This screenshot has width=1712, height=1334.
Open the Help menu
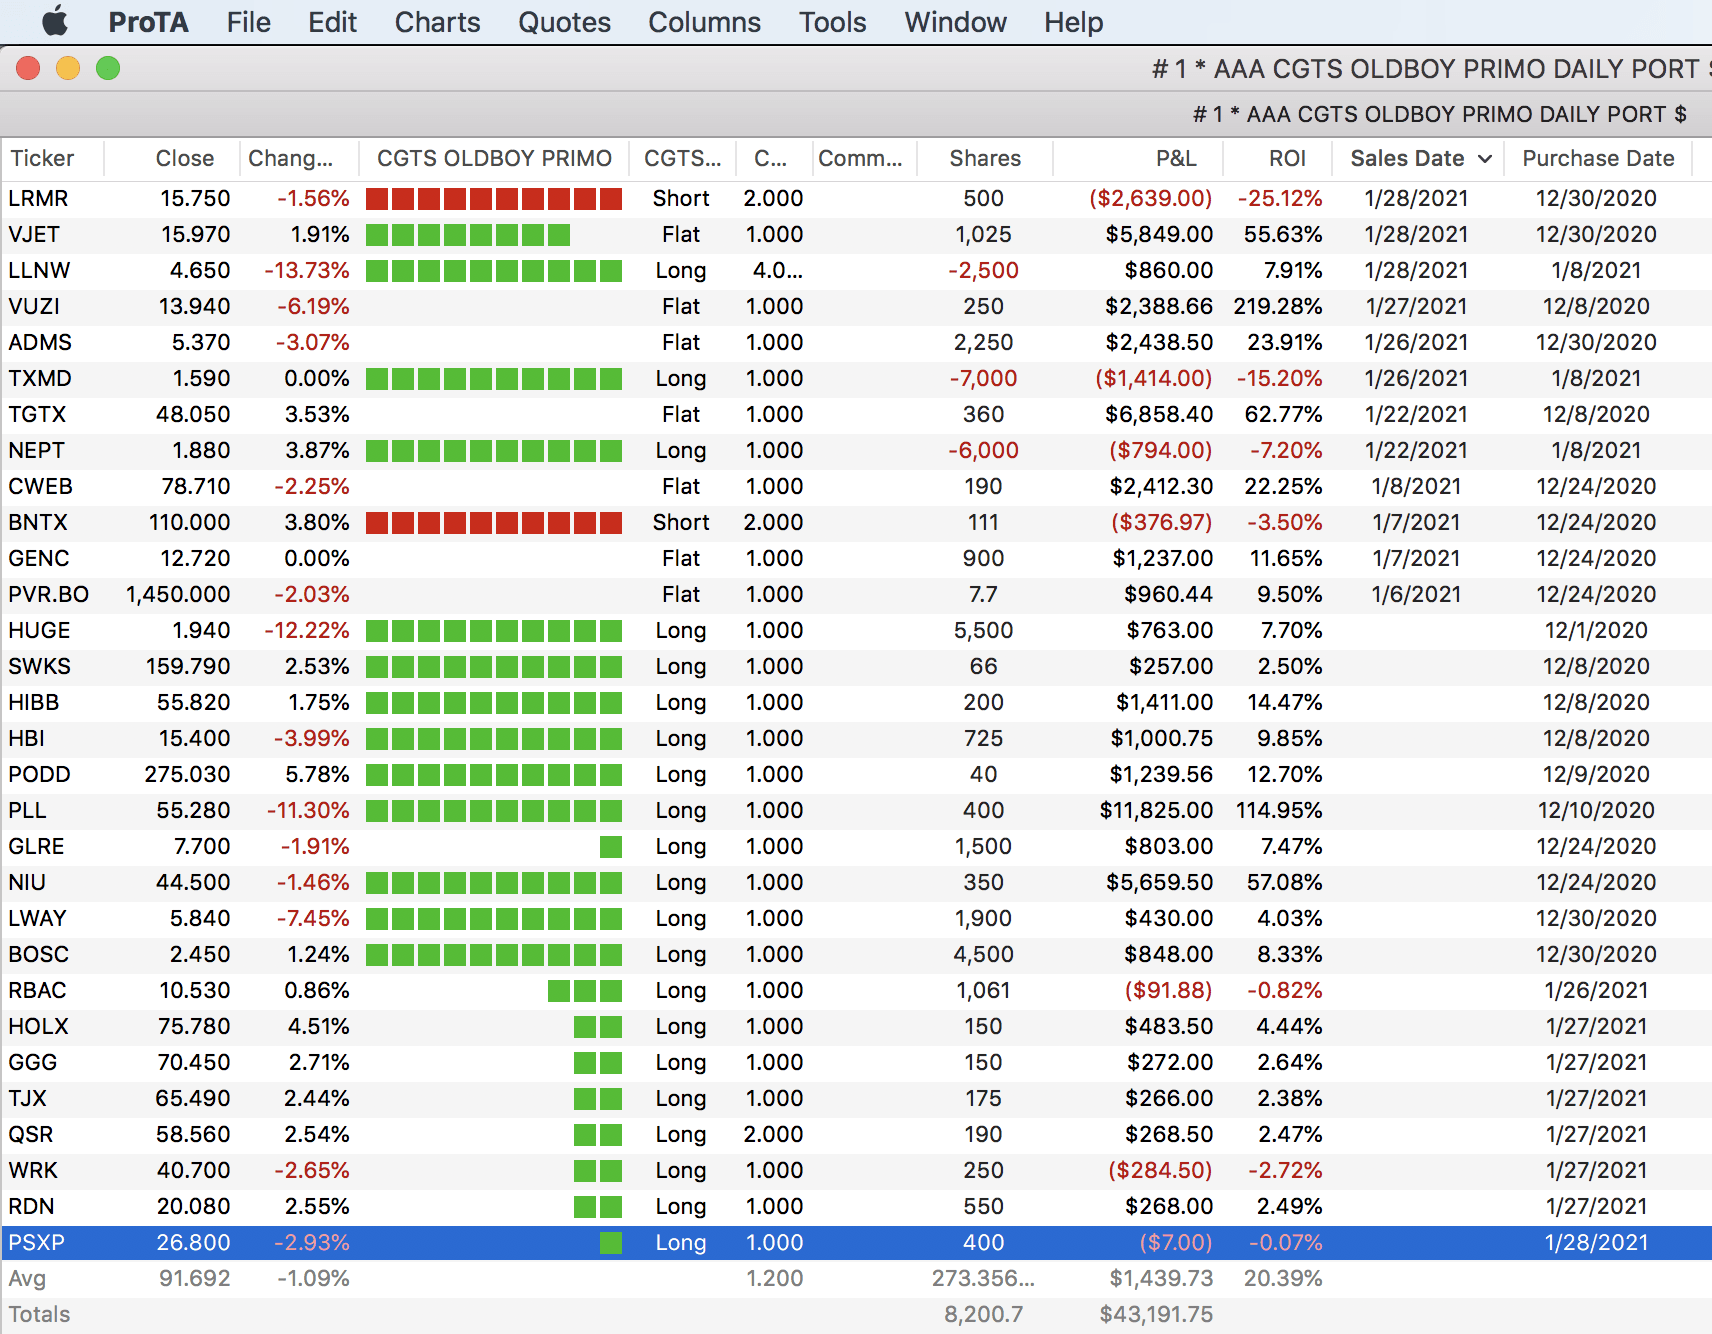click(1073, 22)
